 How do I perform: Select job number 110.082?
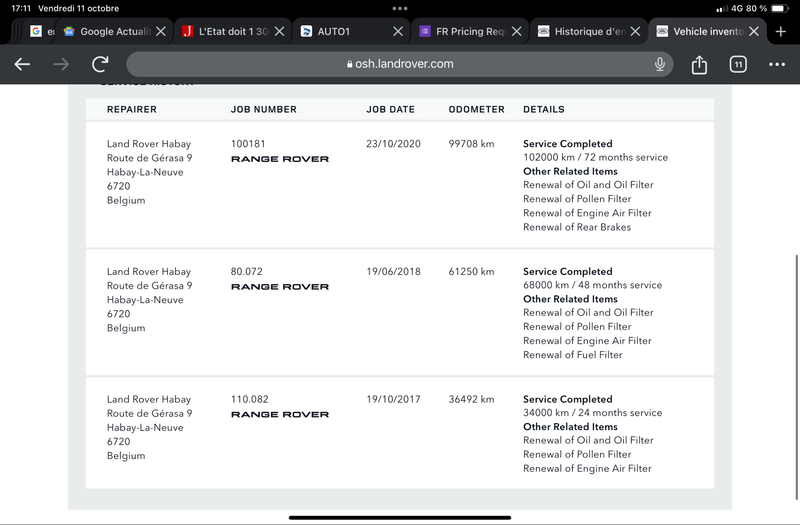tap(249, 399)
